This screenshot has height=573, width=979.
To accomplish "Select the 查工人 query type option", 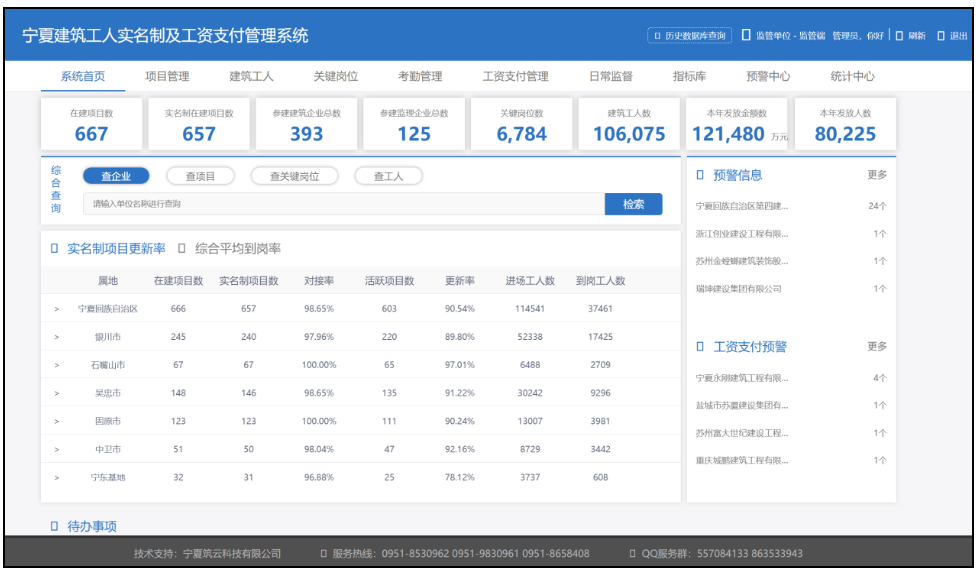I will pos(388,176).
